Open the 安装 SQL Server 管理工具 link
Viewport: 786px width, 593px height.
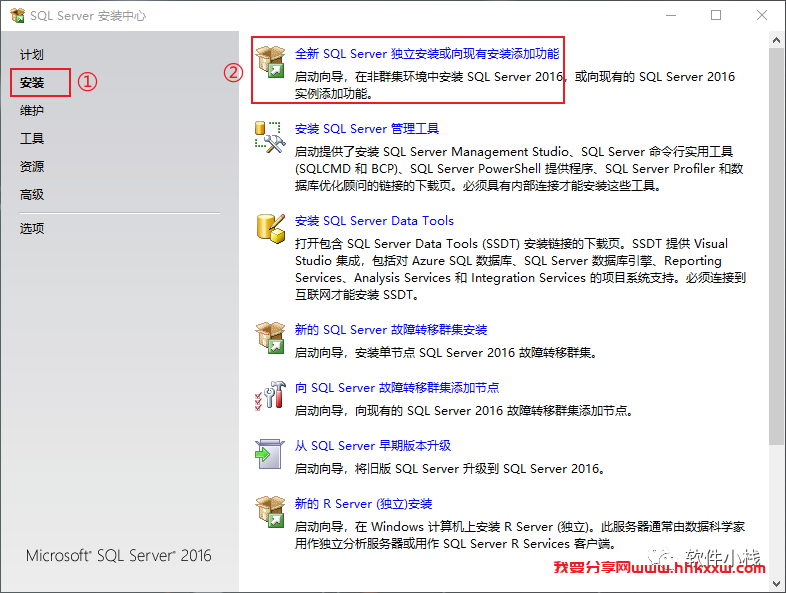(x=366, y=129)
